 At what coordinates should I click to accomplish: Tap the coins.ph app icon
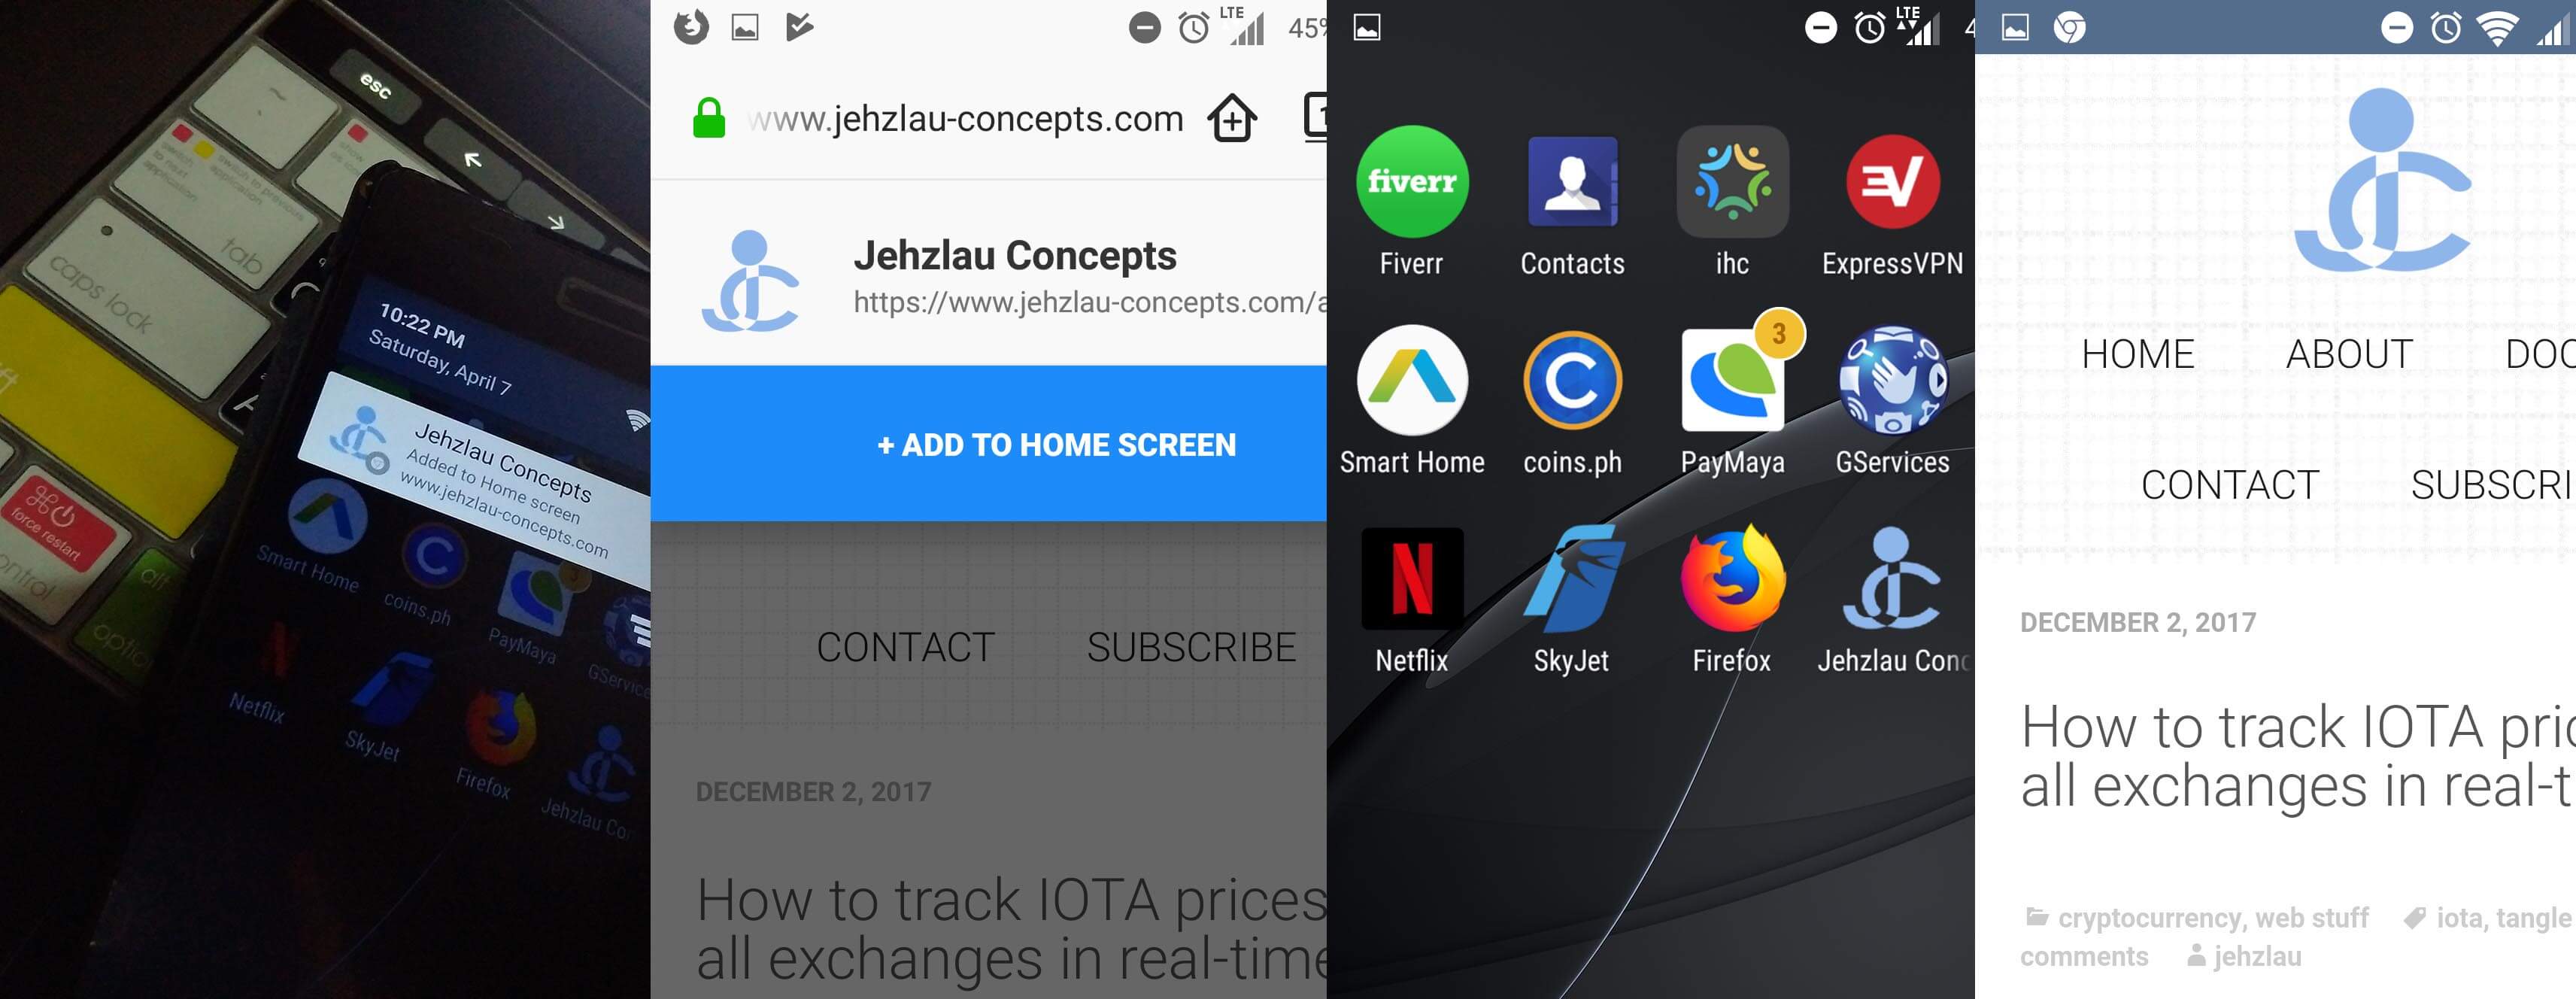point(1572,380)
